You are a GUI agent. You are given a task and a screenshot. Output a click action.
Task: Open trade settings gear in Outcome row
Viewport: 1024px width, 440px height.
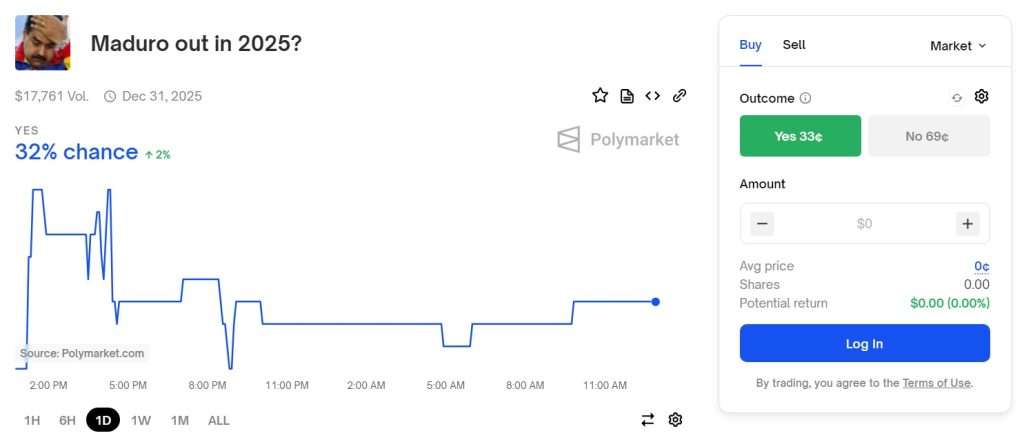click(981, 97)
